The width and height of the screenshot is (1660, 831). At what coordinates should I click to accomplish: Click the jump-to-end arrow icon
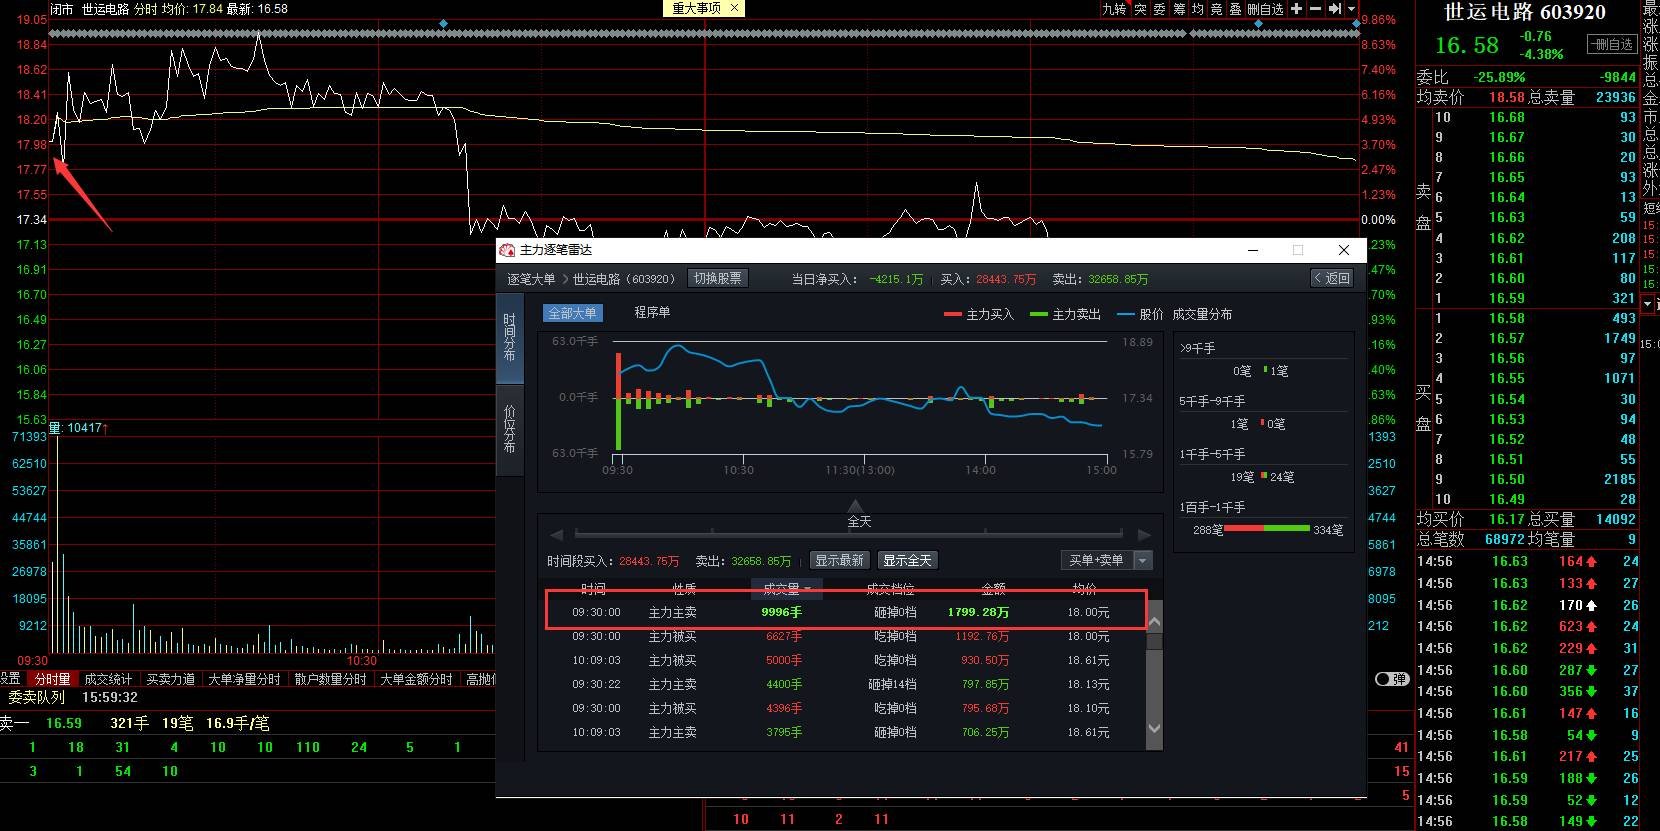[1335, 8]
